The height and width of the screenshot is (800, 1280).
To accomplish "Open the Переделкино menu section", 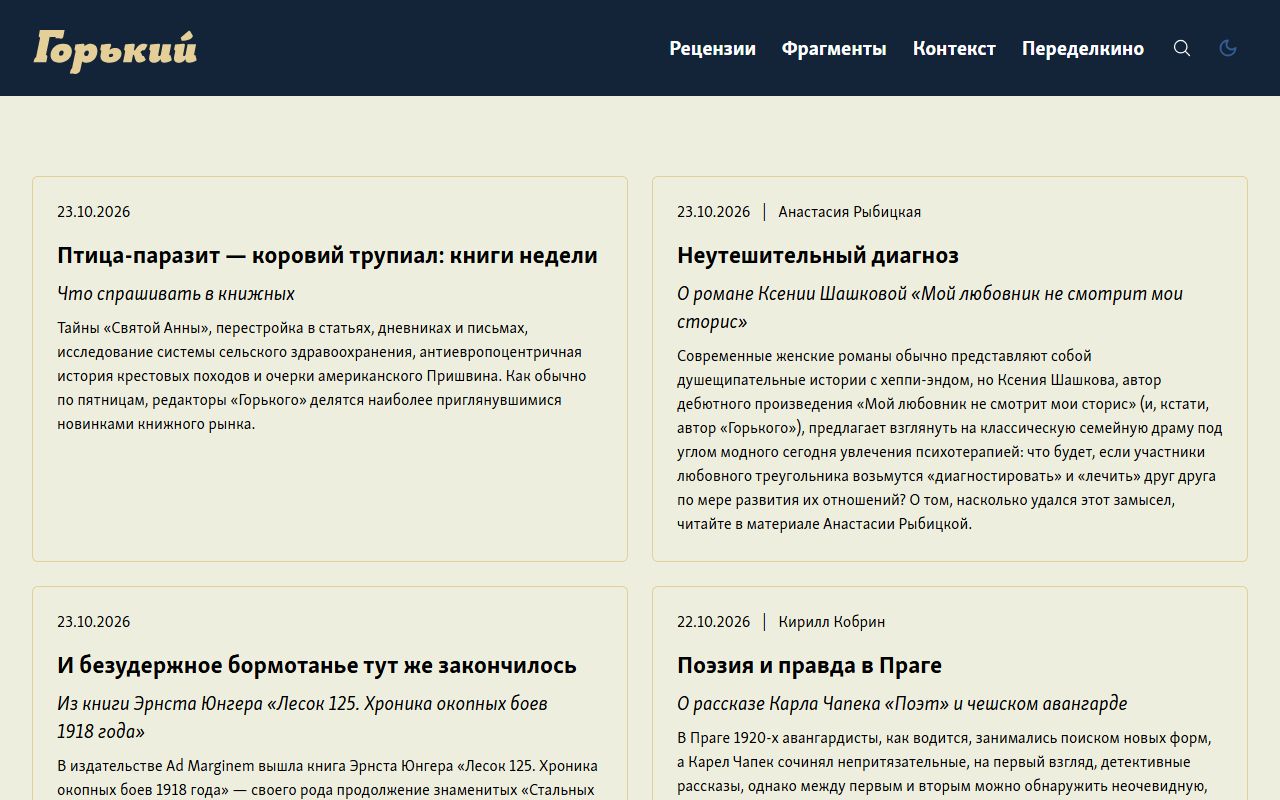I will (x=1083, y=48).
